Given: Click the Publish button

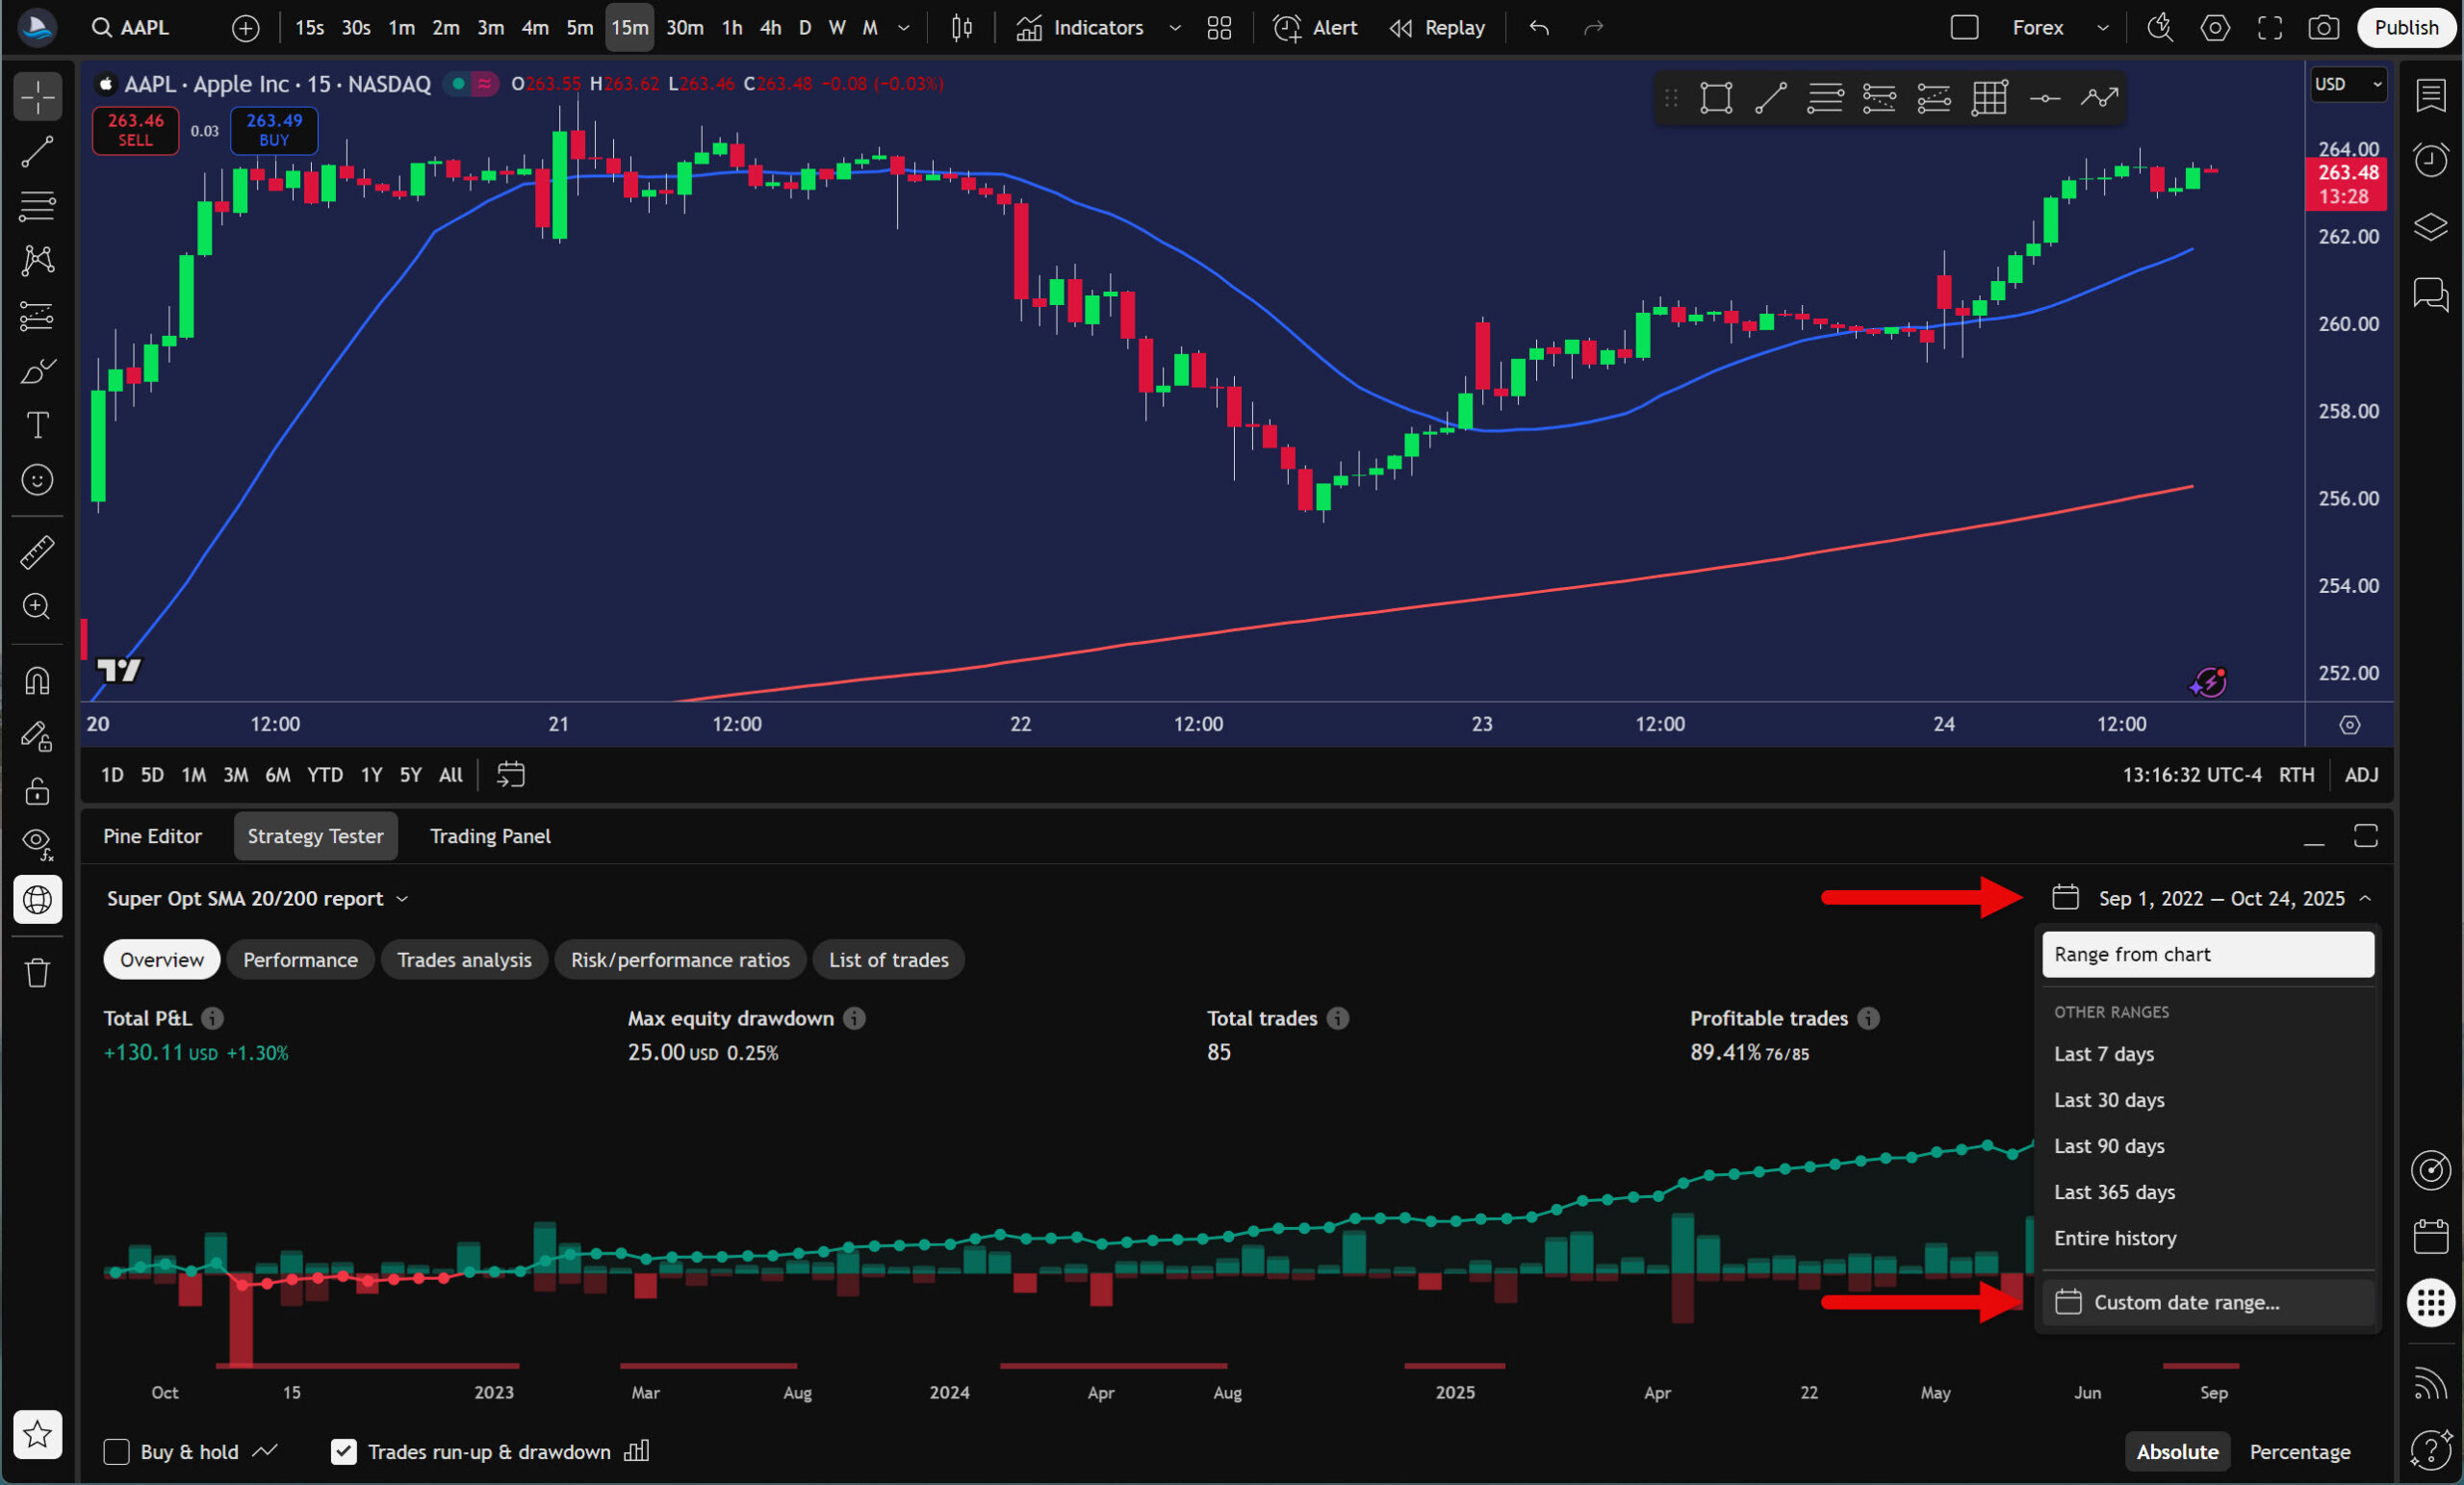Looking at the screenshot, I should coord(2406,28).
